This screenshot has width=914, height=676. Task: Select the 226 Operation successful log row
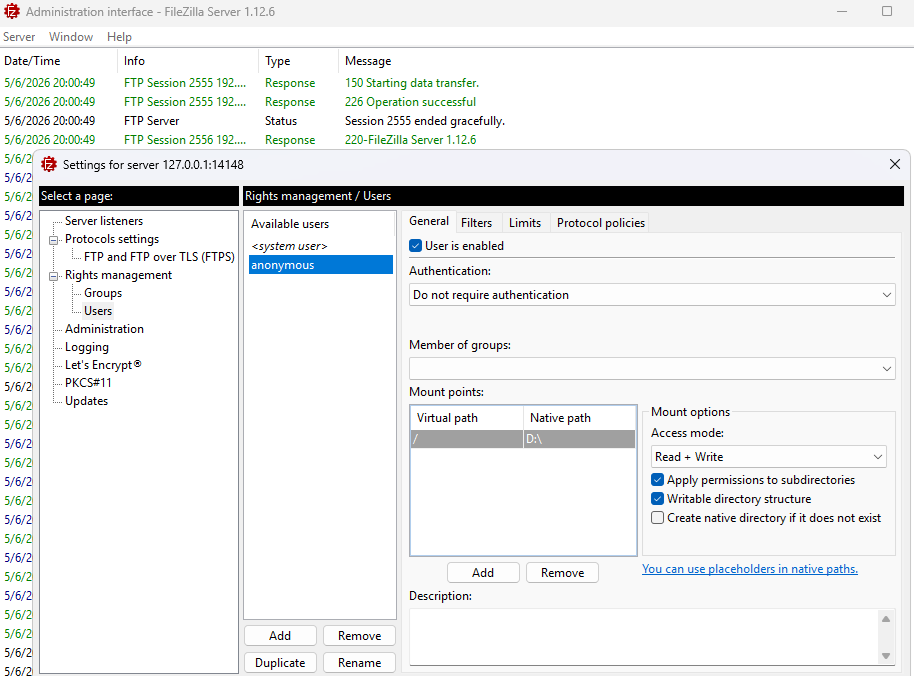[x=457, y=102]
